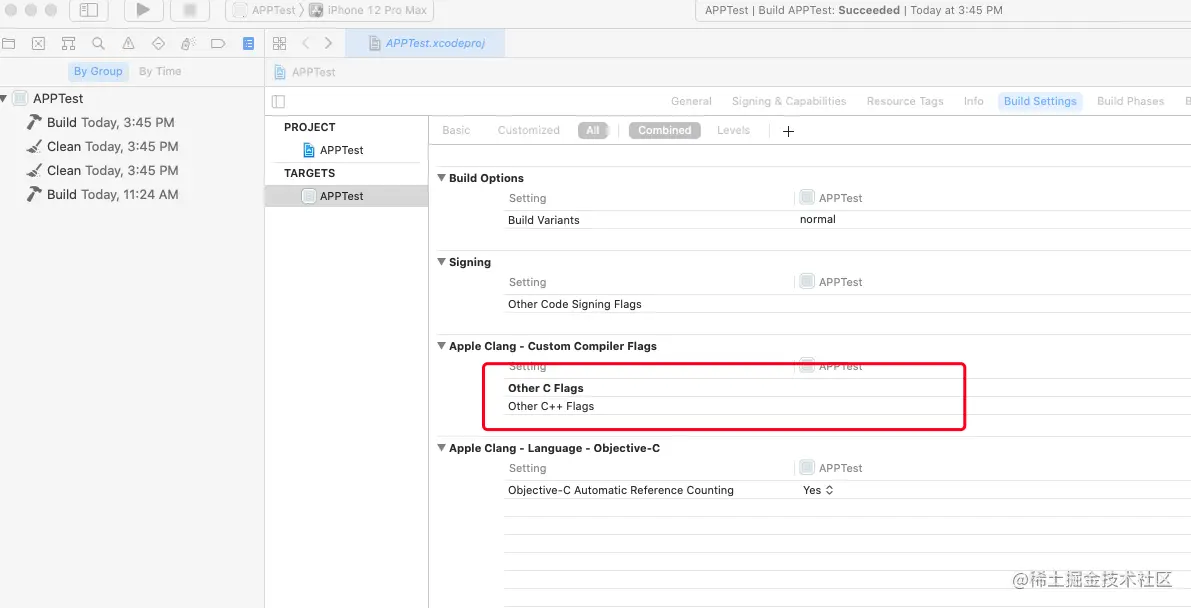Image resolution: width=1191 pixels, height=608 pixels.
Task: Select the report navigator icon
Action: tap(248, 43)
